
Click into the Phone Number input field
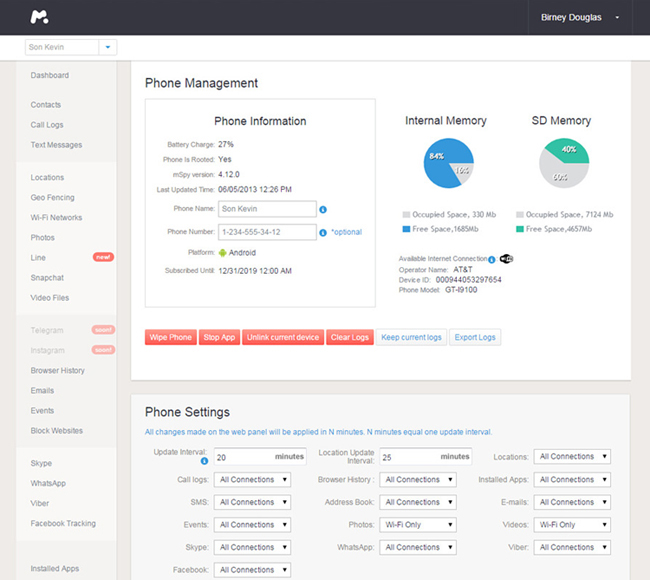(266, 232)
